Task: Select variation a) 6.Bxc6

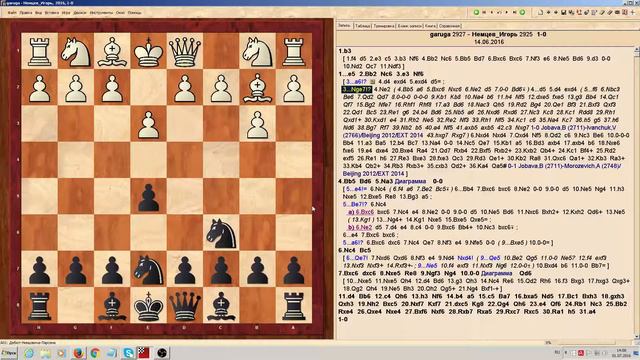Action: coord(361,212)
